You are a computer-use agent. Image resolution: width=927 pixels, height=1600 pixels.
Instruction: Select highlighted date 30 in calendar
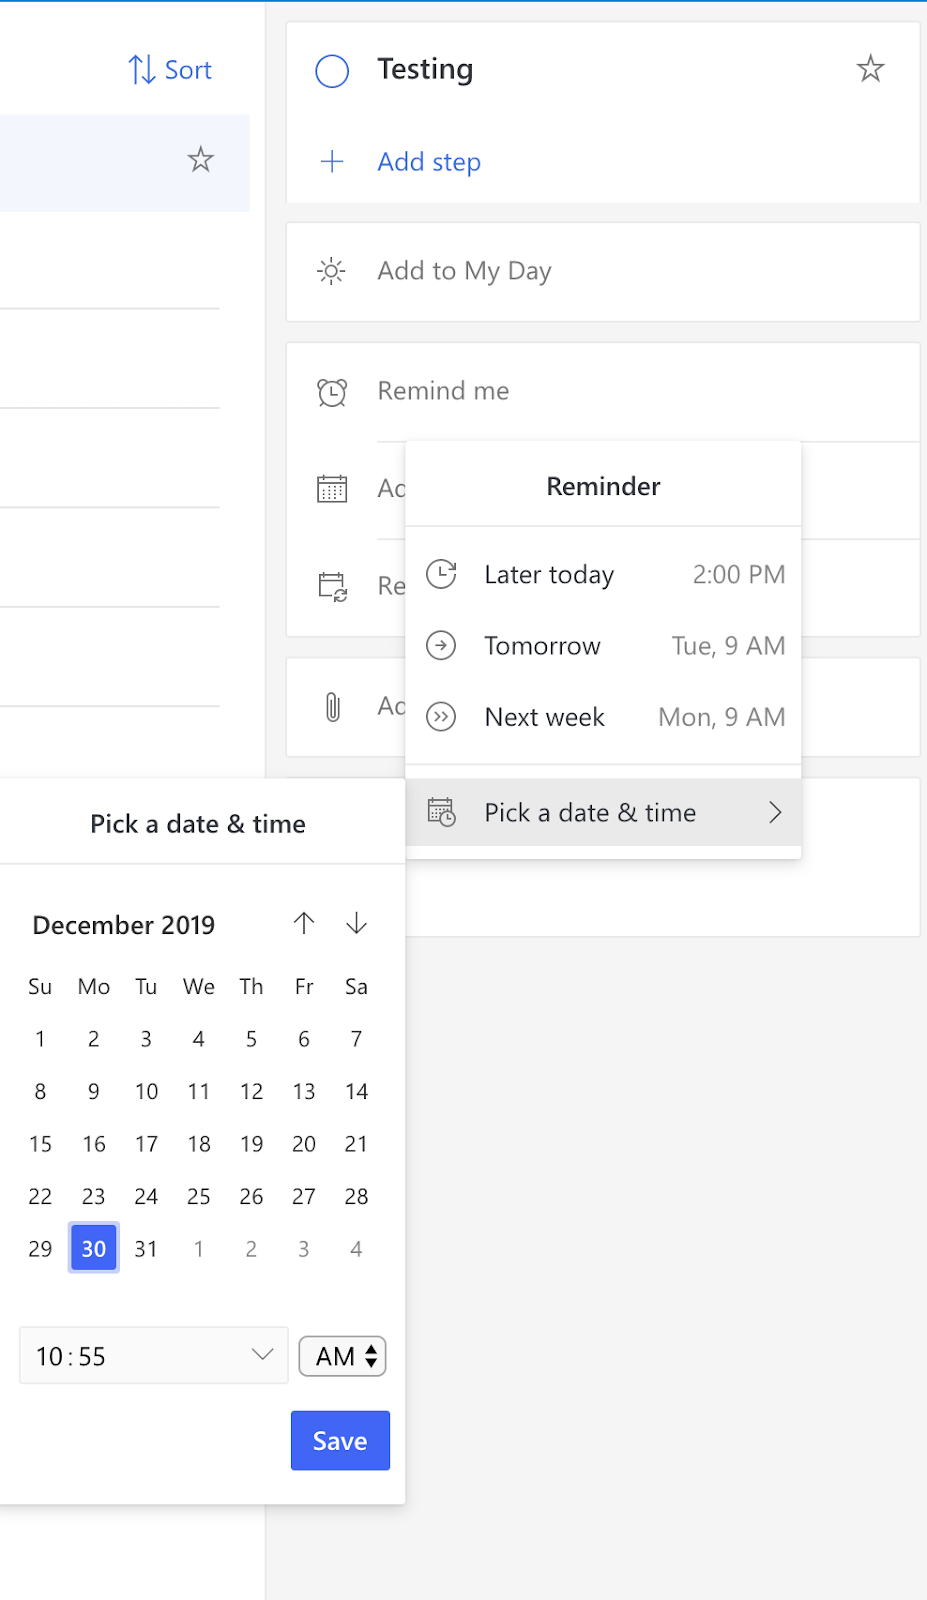[94, 1248]
